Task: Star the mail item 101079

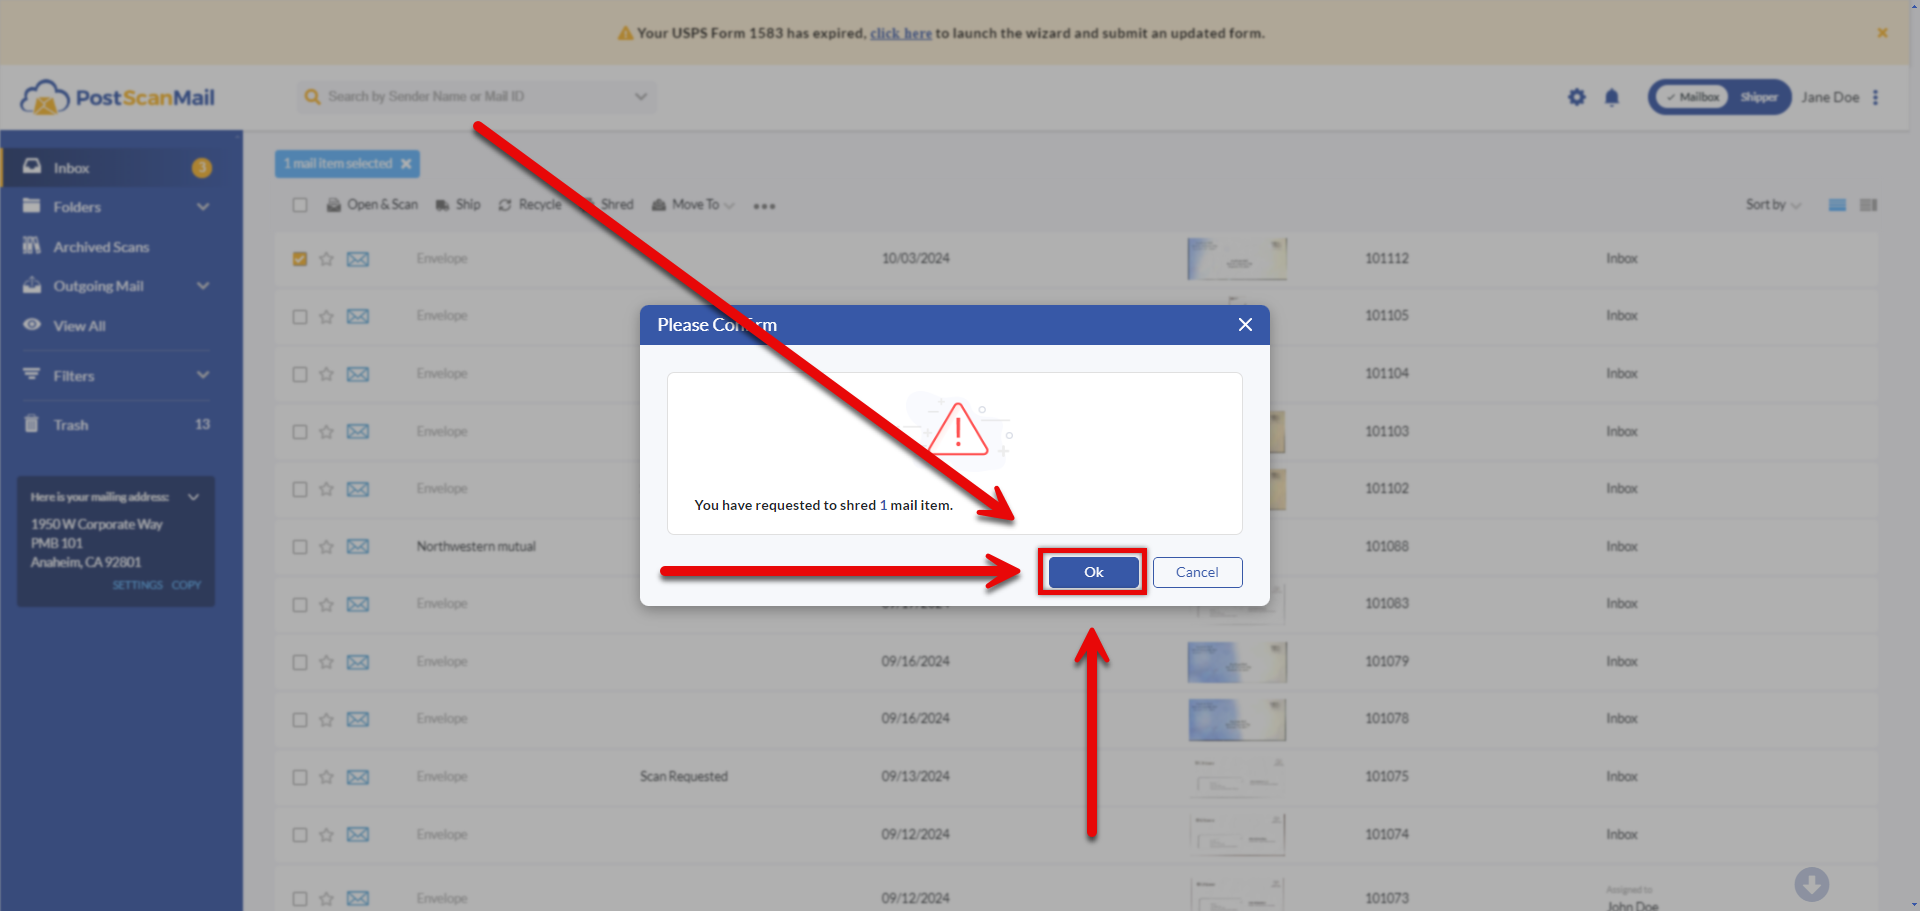Action: coord(326,662)
